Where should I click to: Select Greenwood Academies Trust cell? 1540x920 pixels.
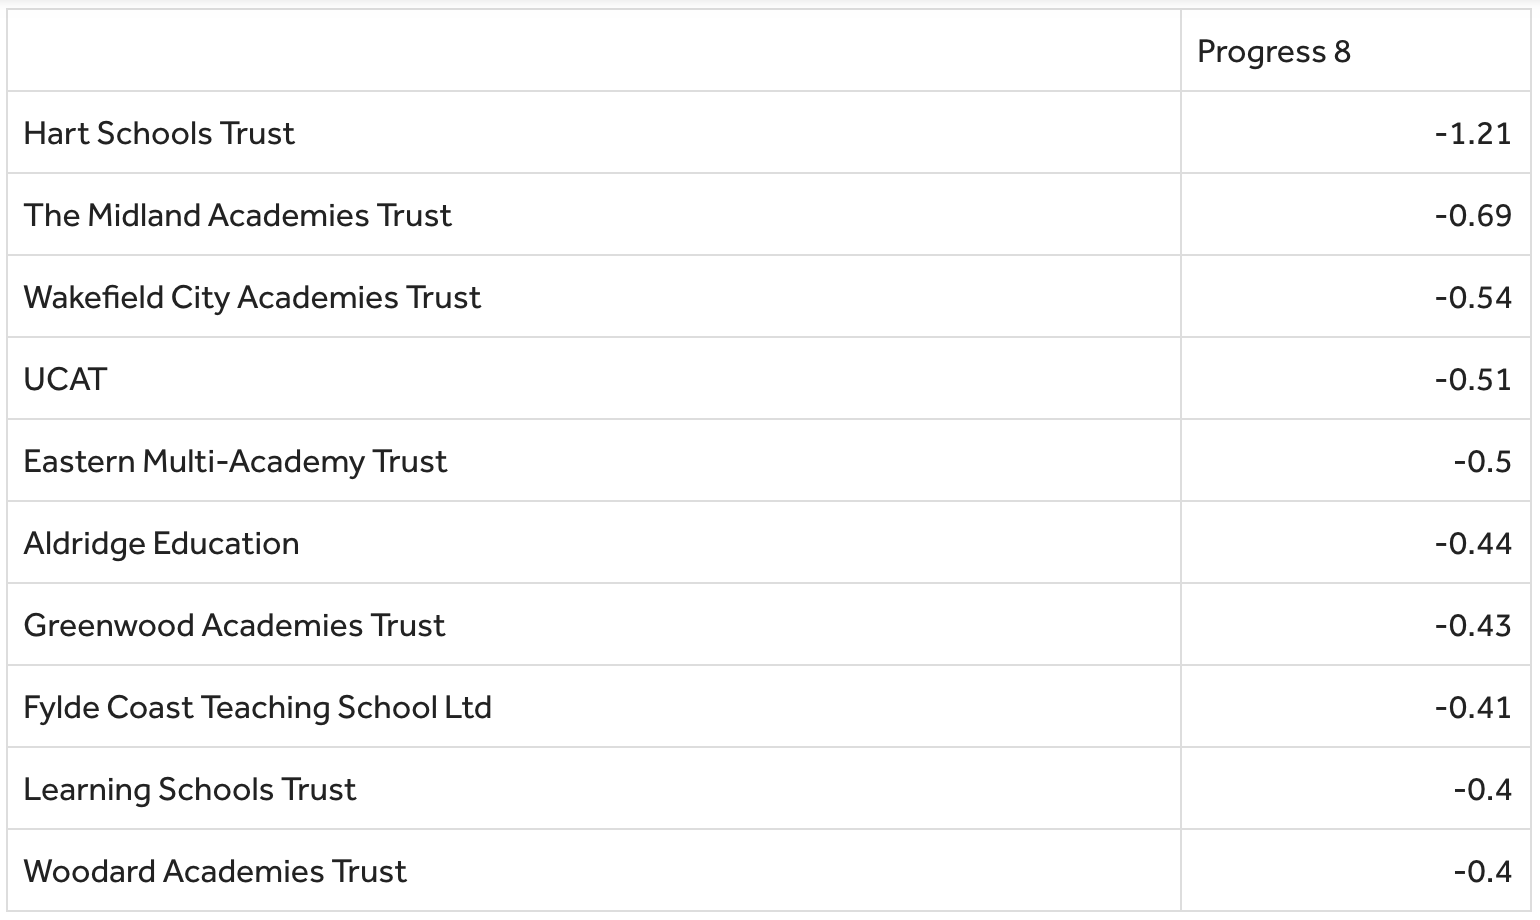point(234,625)
